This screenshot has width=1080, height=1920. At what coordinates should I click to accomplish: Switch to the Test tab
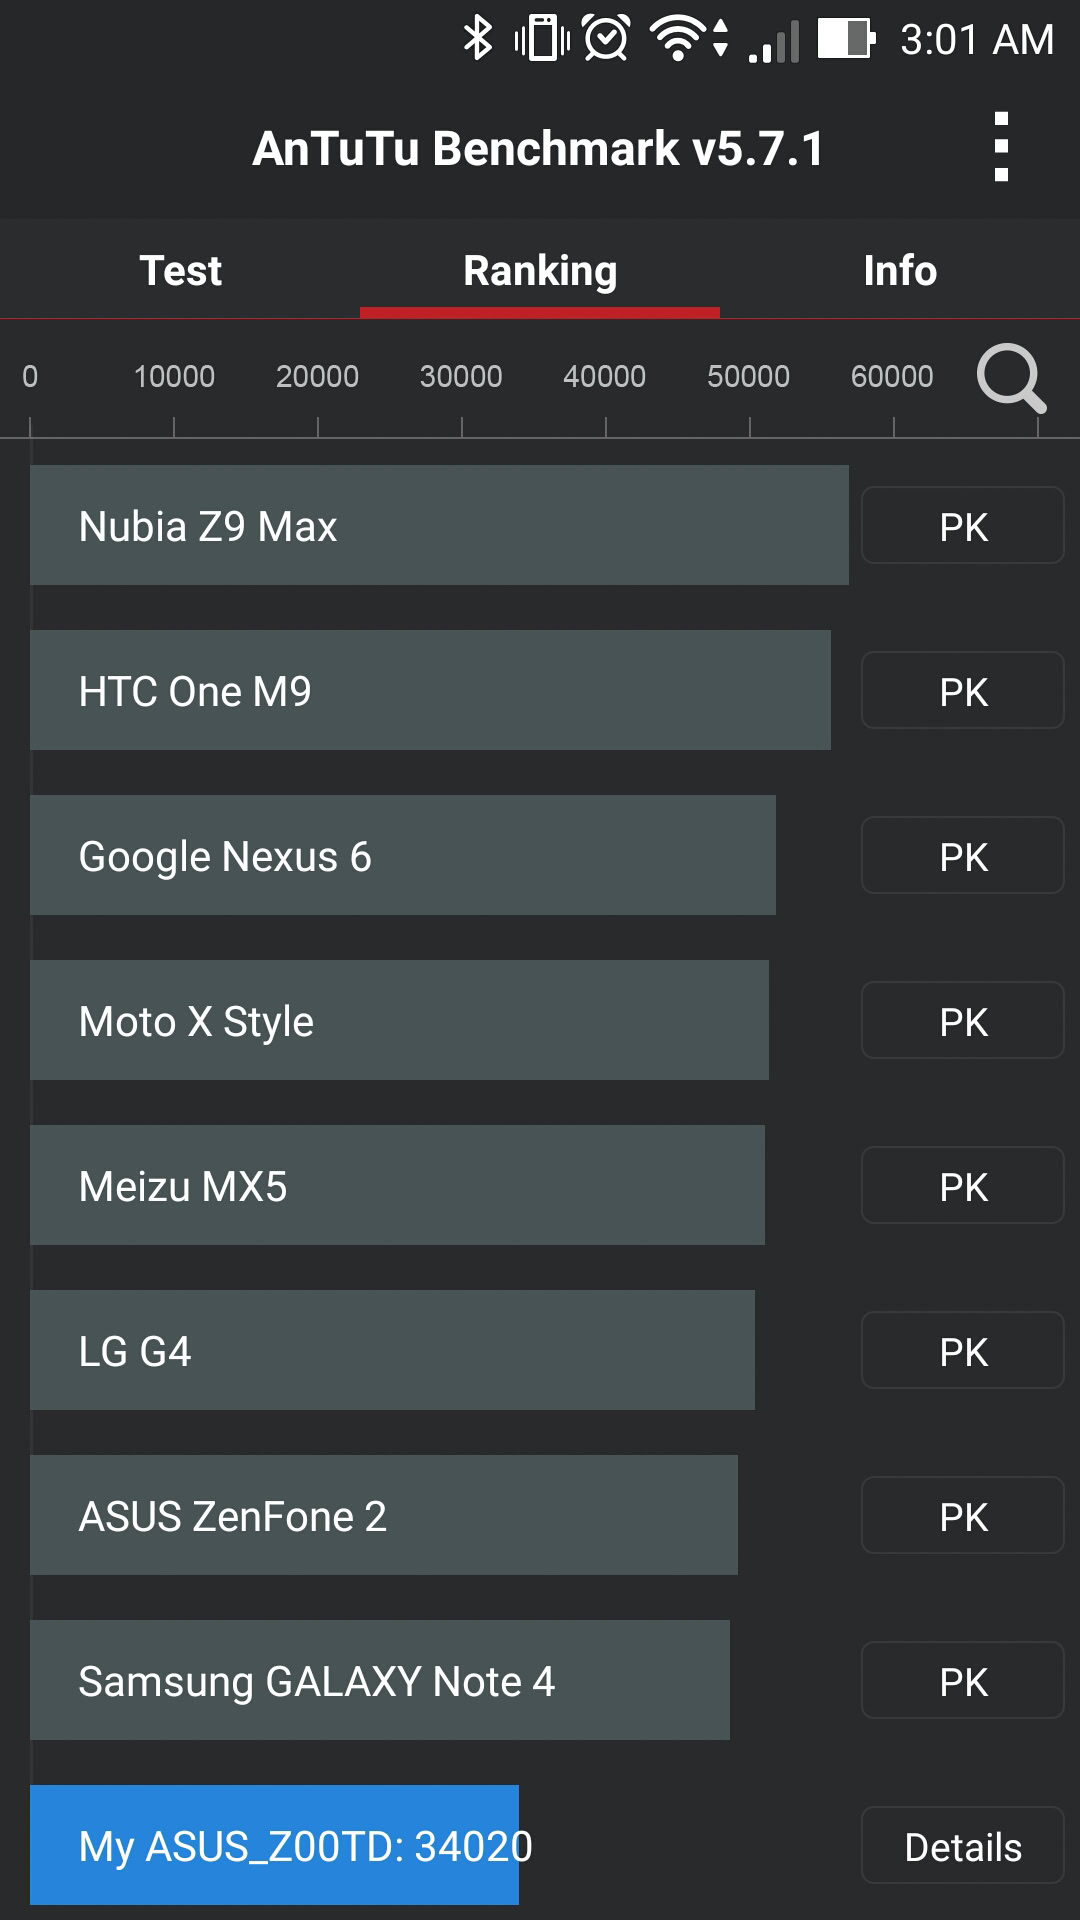pyautogui.click(x=180, y=270)
